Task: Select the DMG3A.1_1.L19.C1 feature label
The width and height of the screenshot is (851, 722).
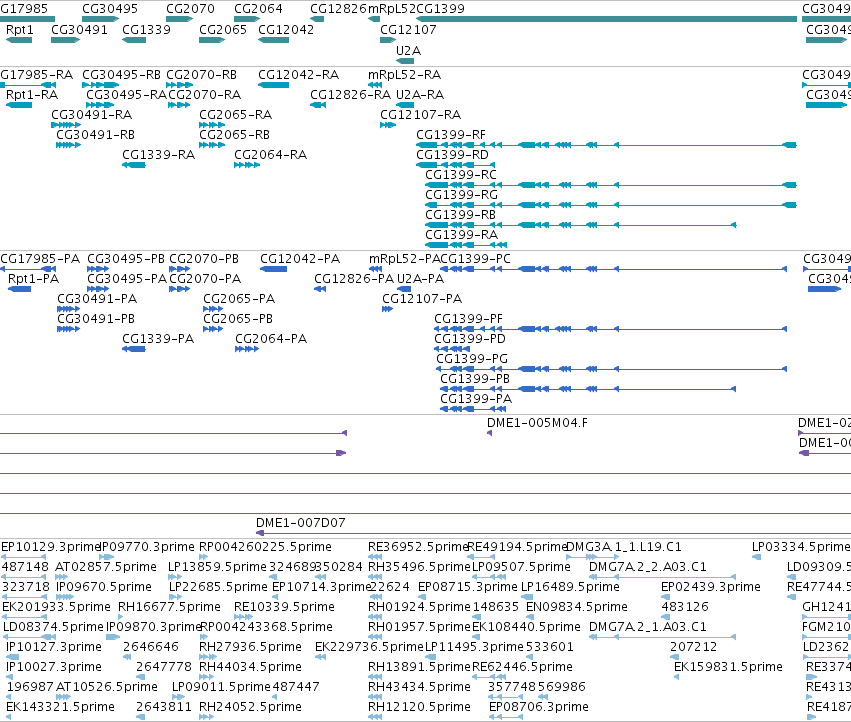Action: click(x=624, y=547)
